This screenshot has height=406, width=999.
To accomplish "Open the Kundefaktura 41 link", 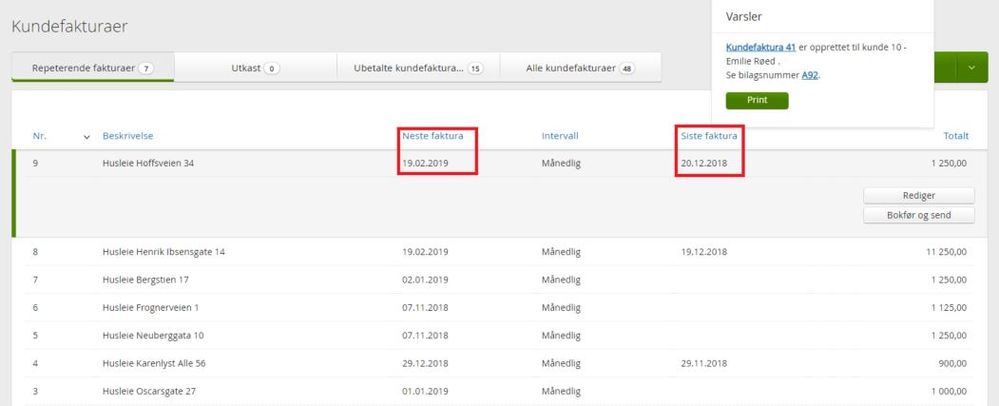I will click(761, 47).
